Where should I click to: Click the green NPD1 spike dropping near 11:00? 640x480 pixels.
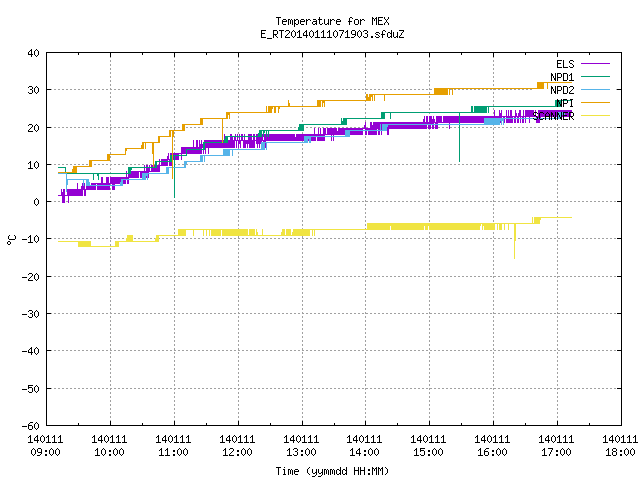174,176
